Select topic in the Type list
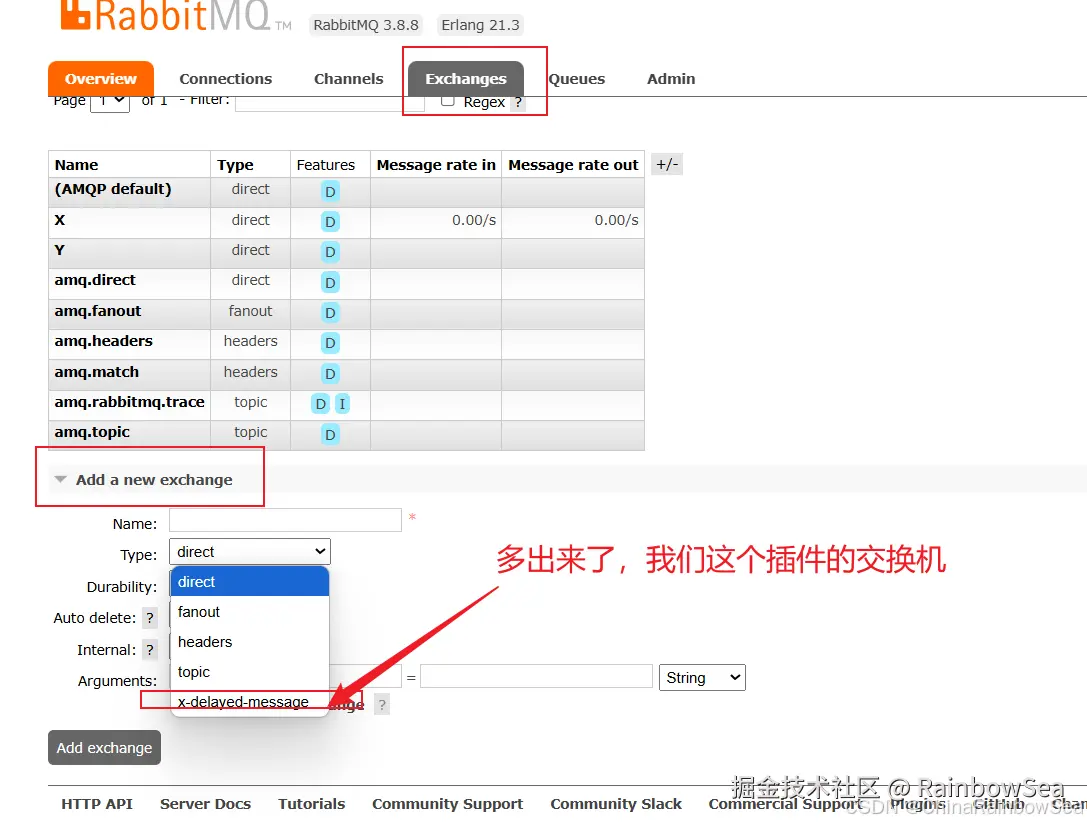The image size is (1087, 824). coord(250,672)
